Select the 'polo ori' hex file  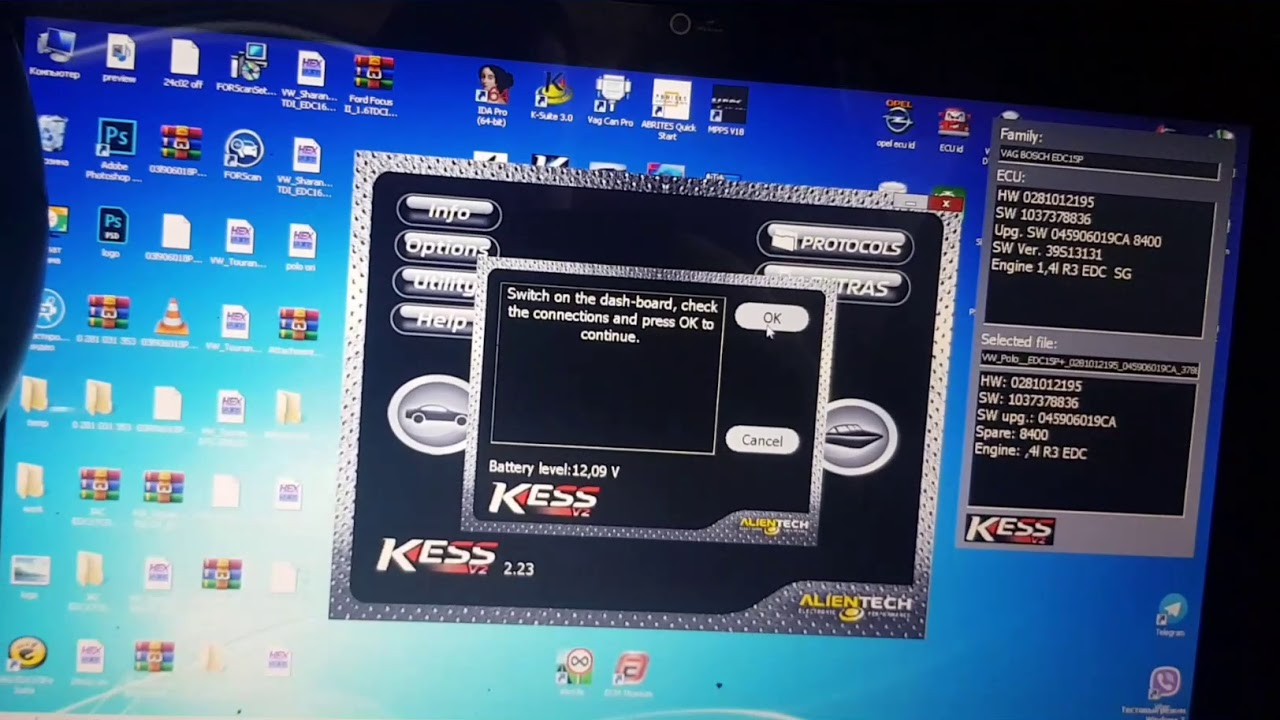pyautogui.click(x=301, y=245)
